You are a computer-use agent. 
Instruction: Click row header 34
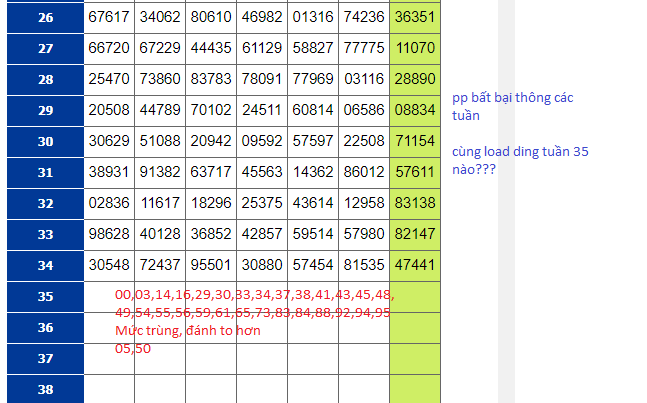[45, 265]
